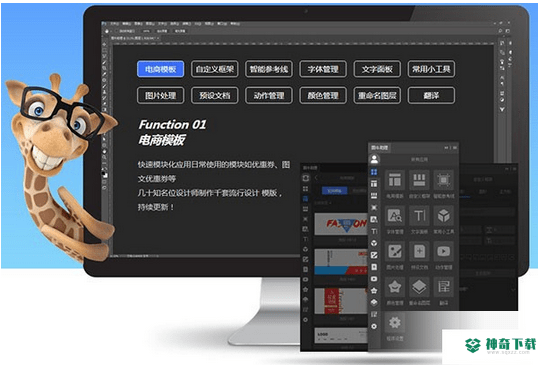
Task: Click the user avatar in plugin sidebar
Action: click(374, 159)
